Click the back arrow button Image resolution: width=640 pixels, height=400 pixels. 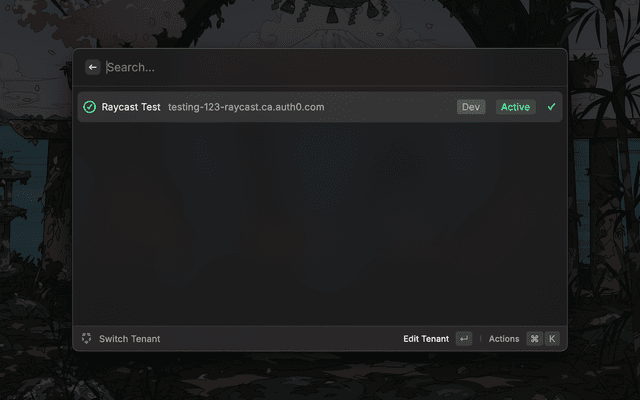(x=93, y=67)
